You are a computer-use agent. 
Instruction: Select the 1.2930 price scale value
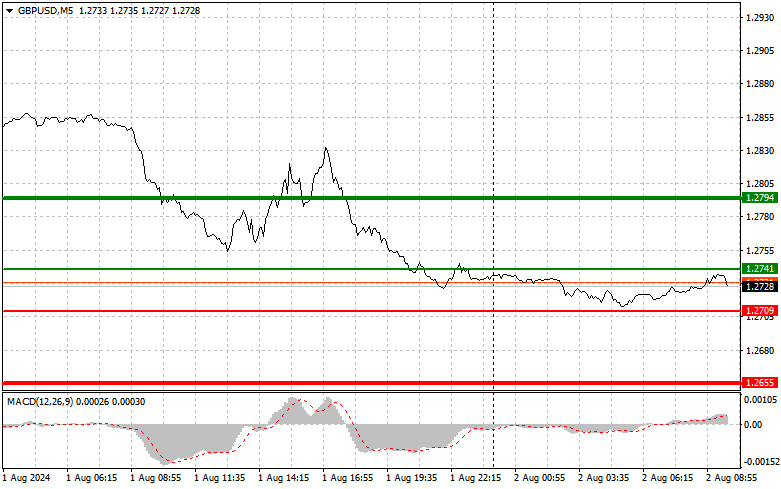760,17
